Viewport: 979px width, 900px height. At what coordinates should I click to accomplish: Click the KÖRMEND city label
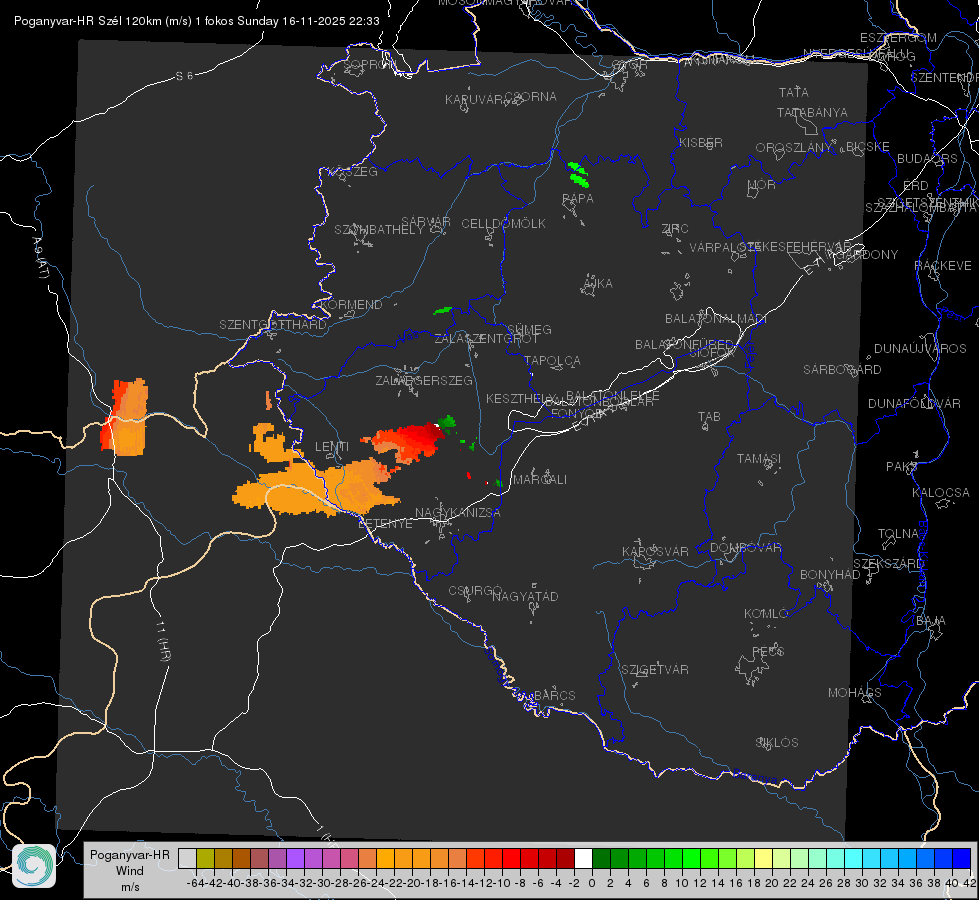coord(351,305)
